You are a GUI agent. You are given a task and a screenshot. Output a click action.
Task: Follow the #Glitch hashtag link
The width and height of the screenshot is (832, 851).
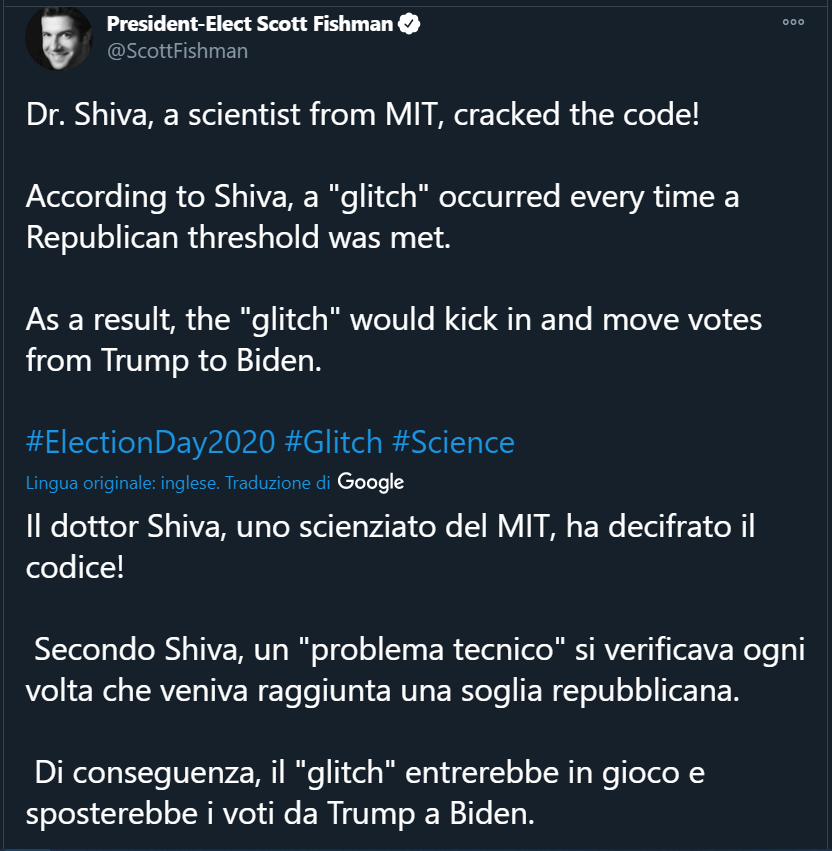point(333,442)
